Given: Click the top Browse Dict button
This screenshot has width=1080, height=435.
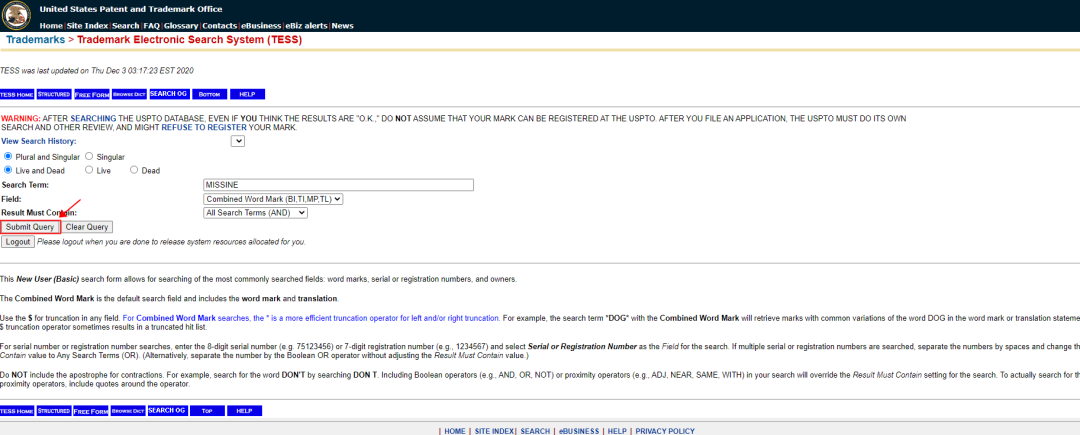Looking at the screenshot, I should [128, 94].
